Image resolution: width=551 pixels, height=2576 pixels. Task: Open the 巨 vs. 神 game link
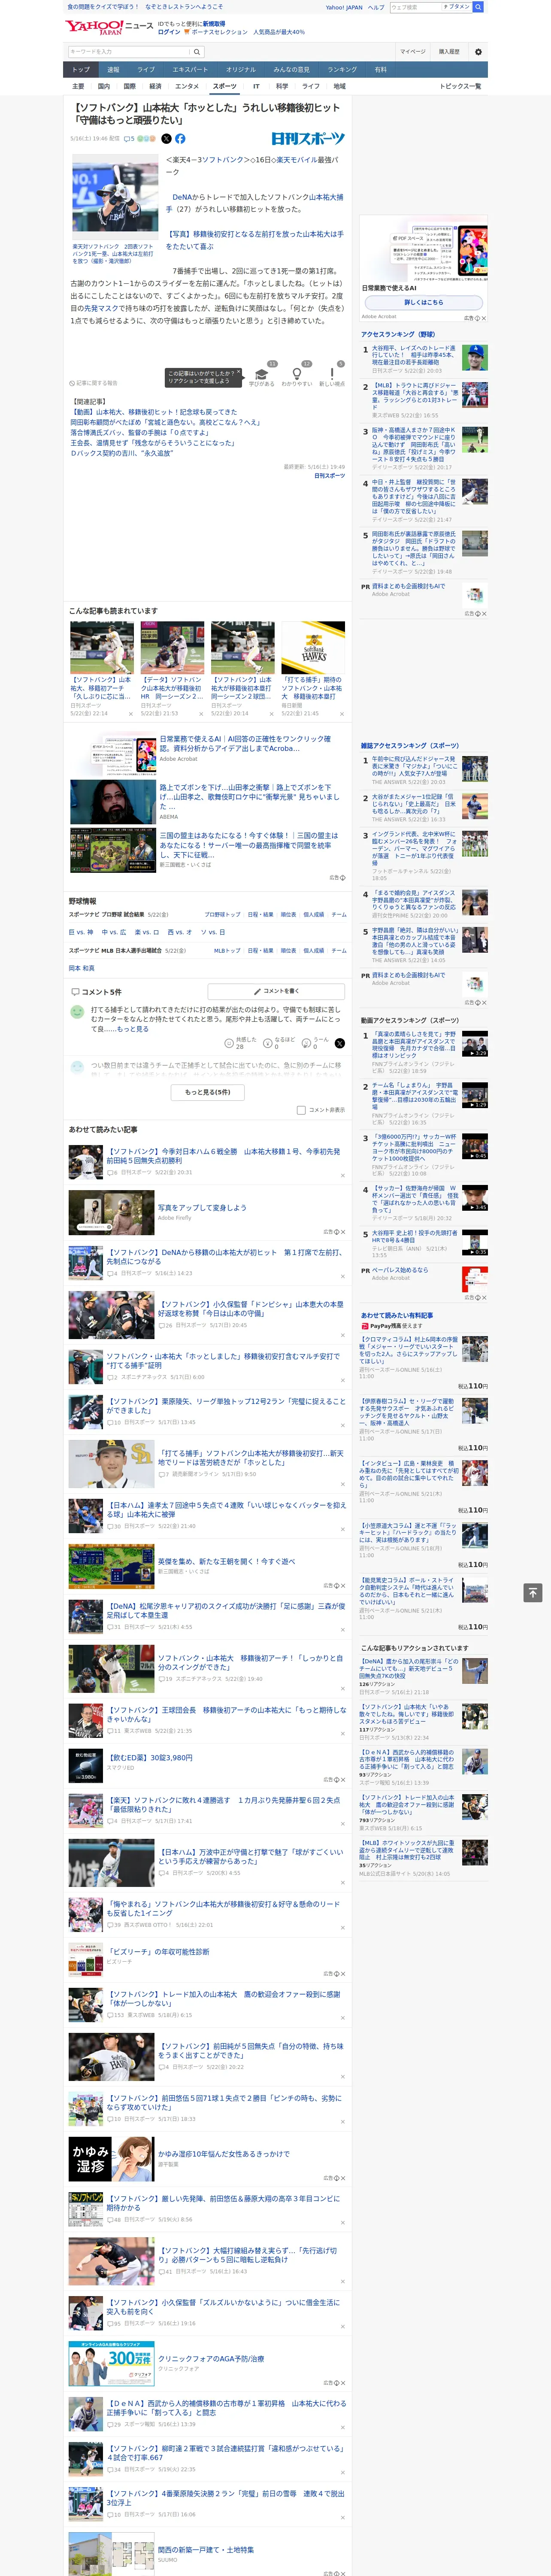(x=81, y=932)
